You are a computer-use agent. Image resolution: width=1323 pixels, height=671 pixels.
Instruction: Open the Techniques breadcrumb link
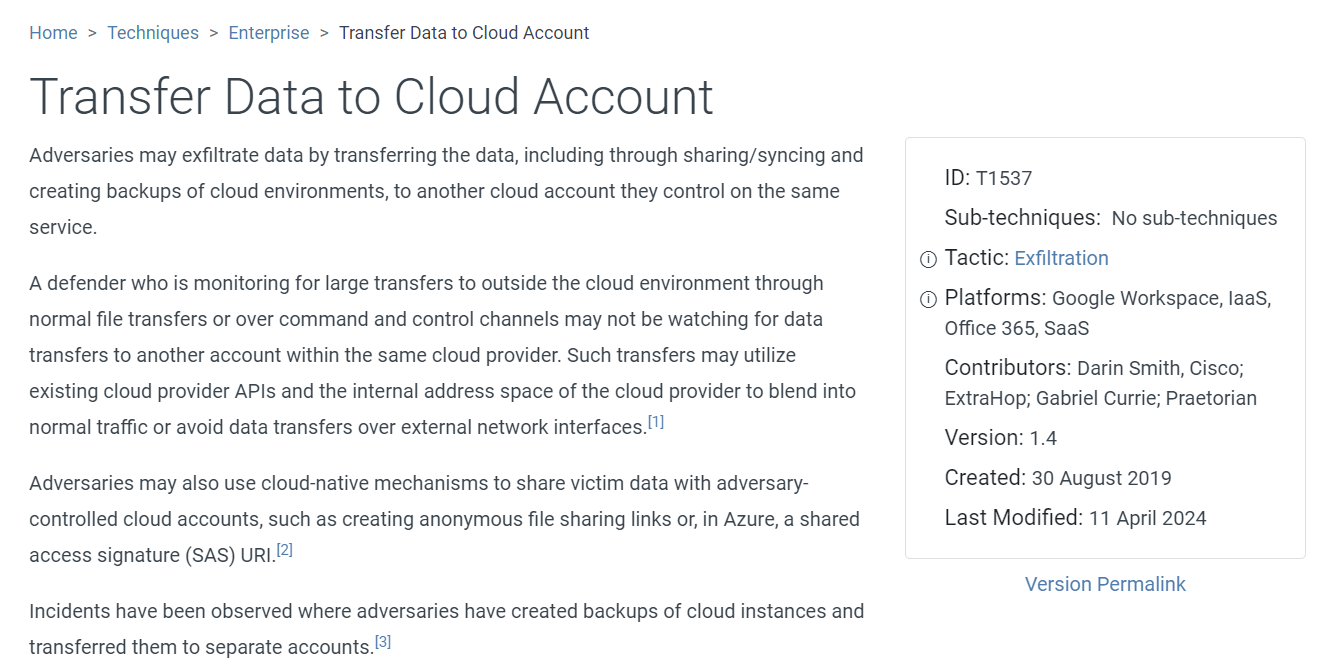point(153,33)
